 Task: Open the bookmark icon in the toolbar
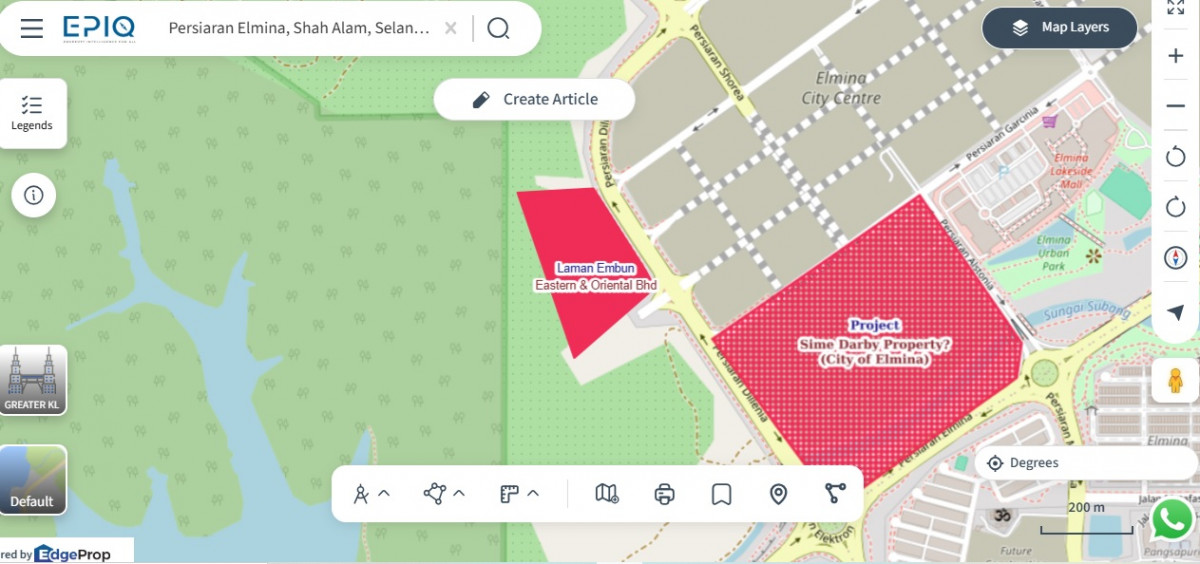point(722,493)
